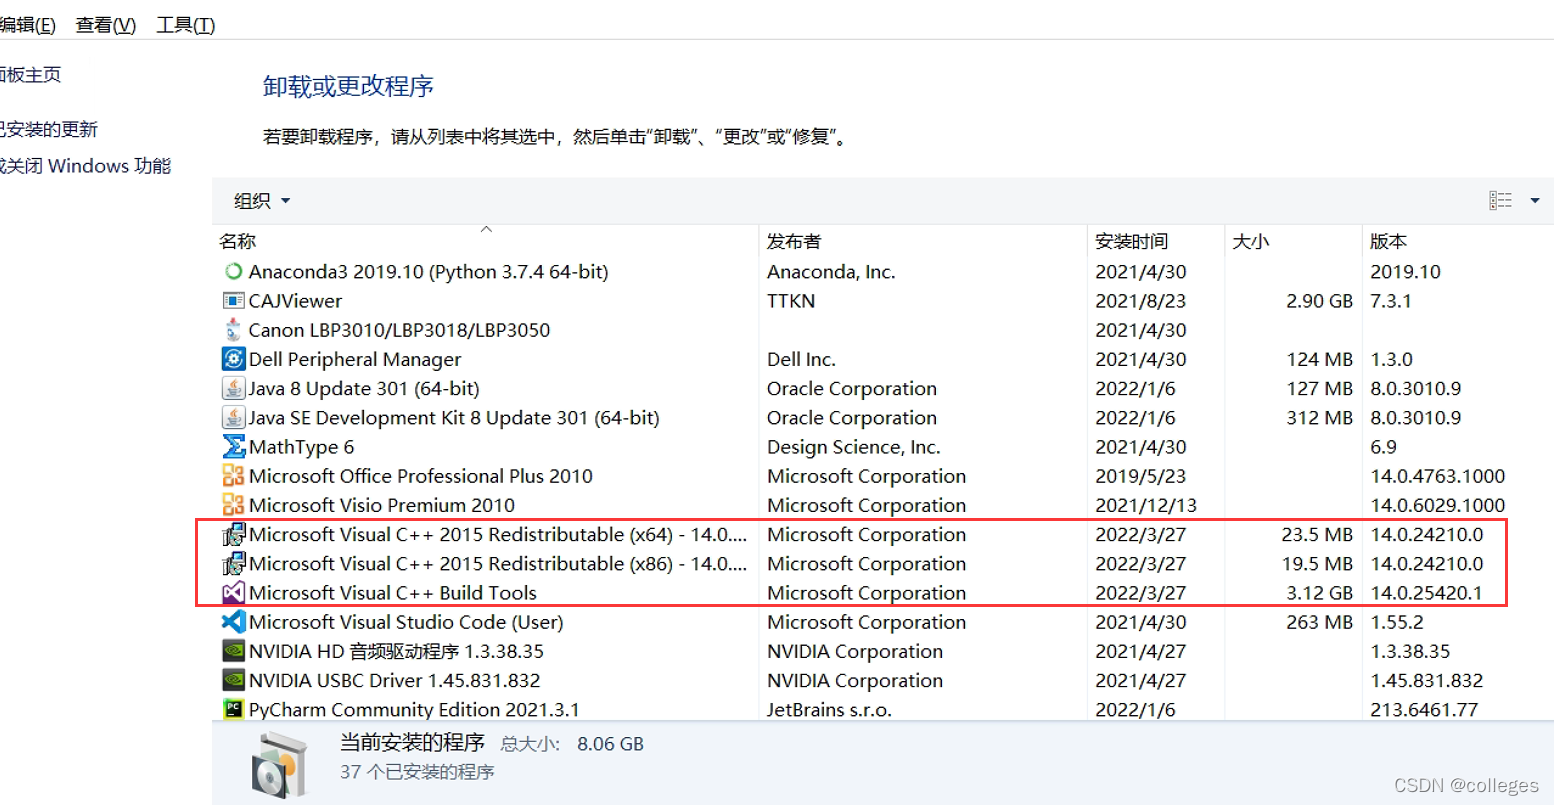Click the 3.12 GB size cell
1554x805 pixels.
(x=1319, y=592)
